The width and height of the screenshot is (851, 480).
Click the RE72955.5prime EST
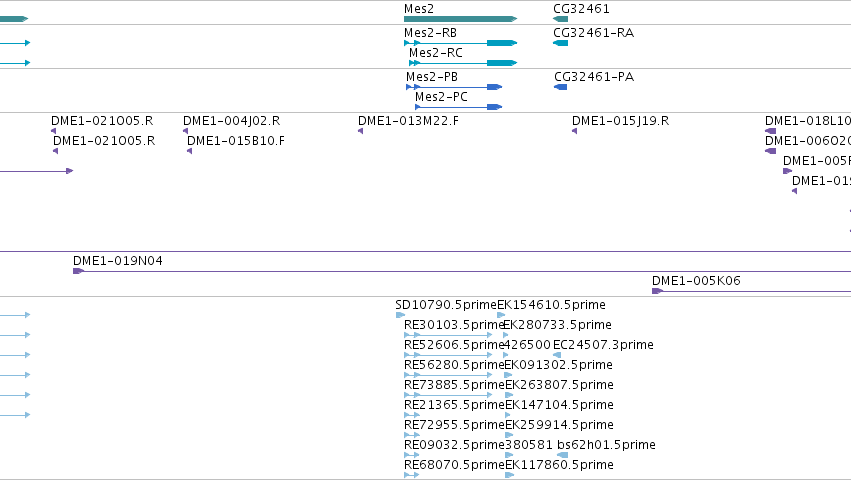[x=412, y=435]
